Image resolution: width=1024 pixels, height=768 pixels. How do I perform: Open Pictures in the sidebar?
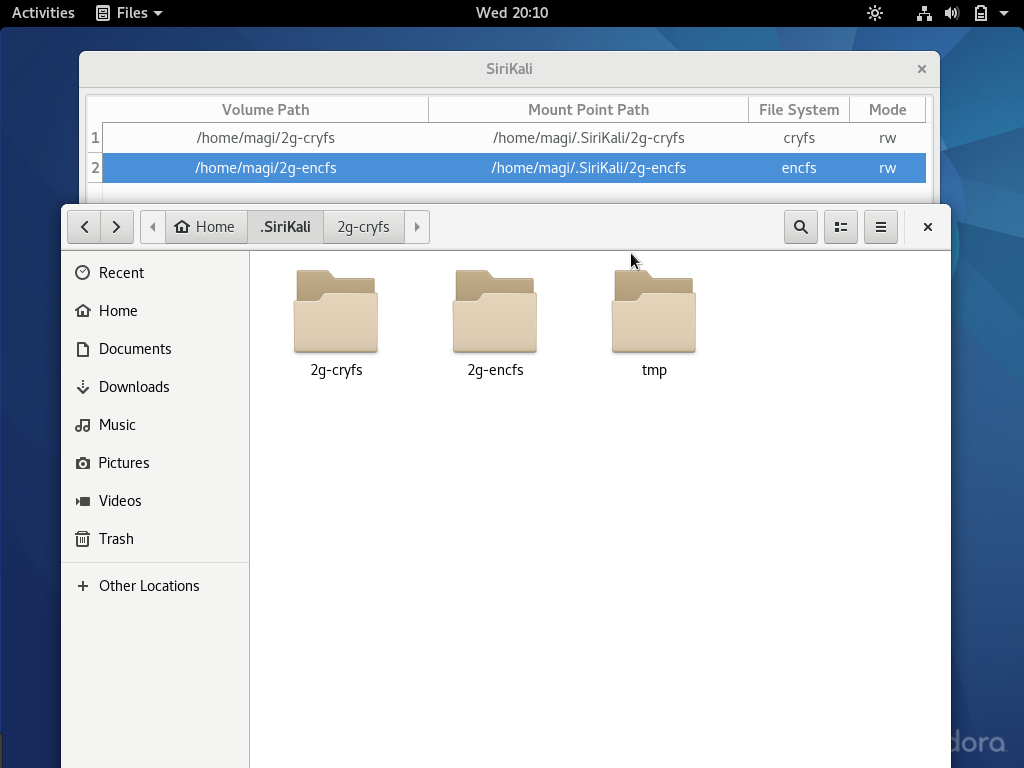coord(155,463)
